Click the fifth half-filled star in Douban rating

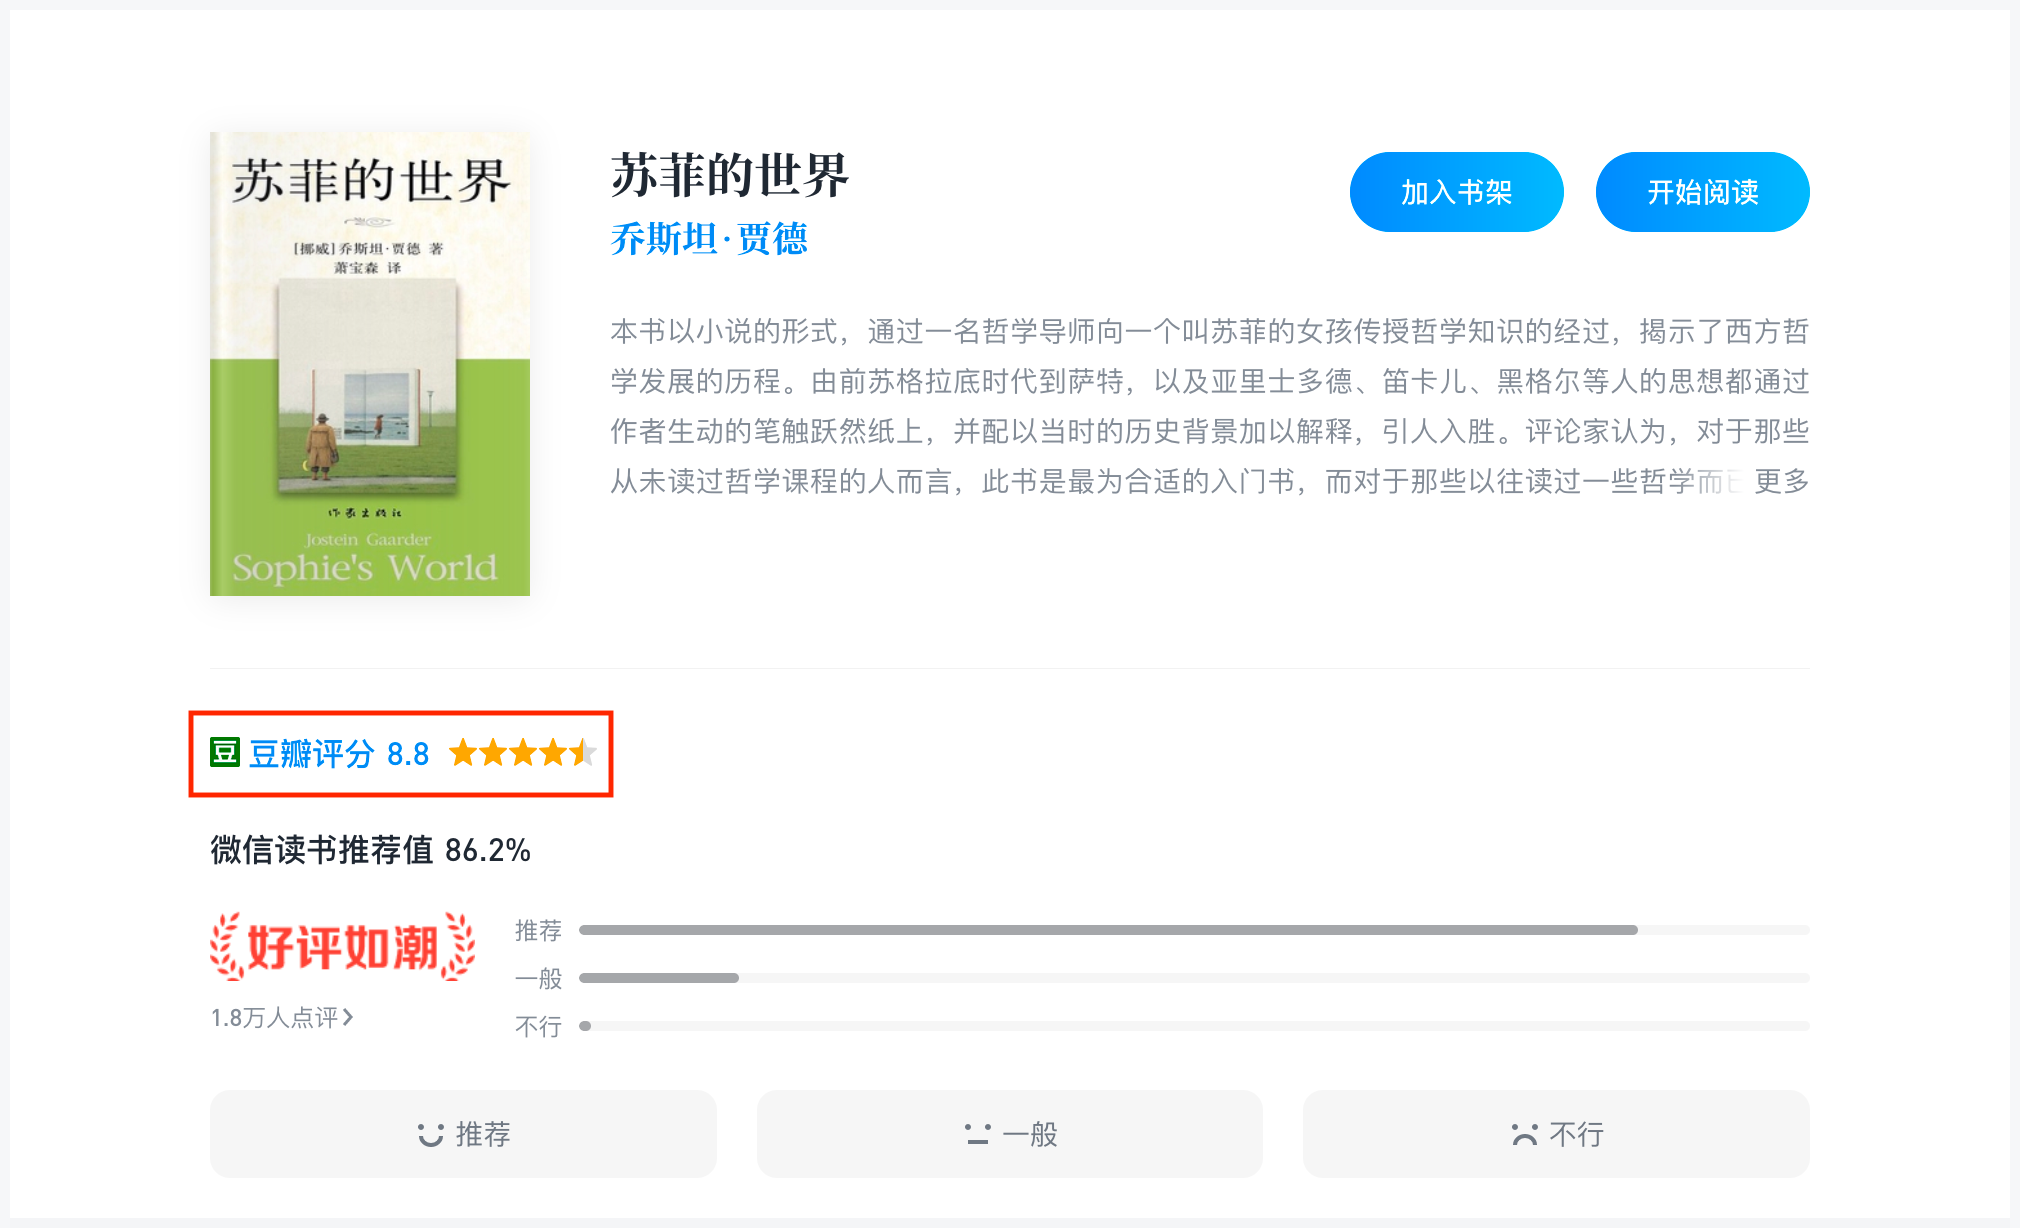click(x=584, y=753)
